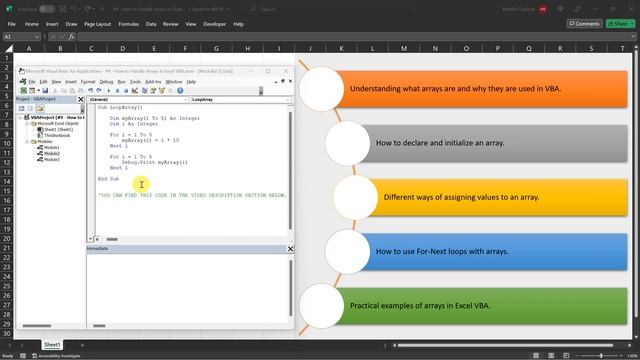Click View Code icon in Project panel
Screen dimensions: 640x360
click(22, 109)
